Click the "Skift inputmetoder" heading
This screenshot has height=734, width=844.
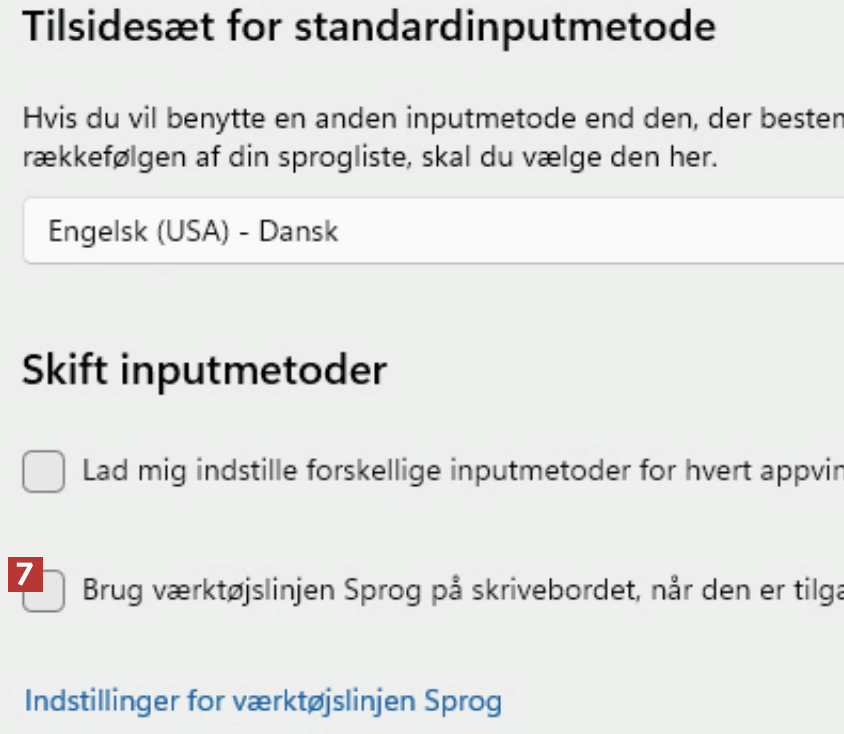pyautogui.click(x=204, y=371)
